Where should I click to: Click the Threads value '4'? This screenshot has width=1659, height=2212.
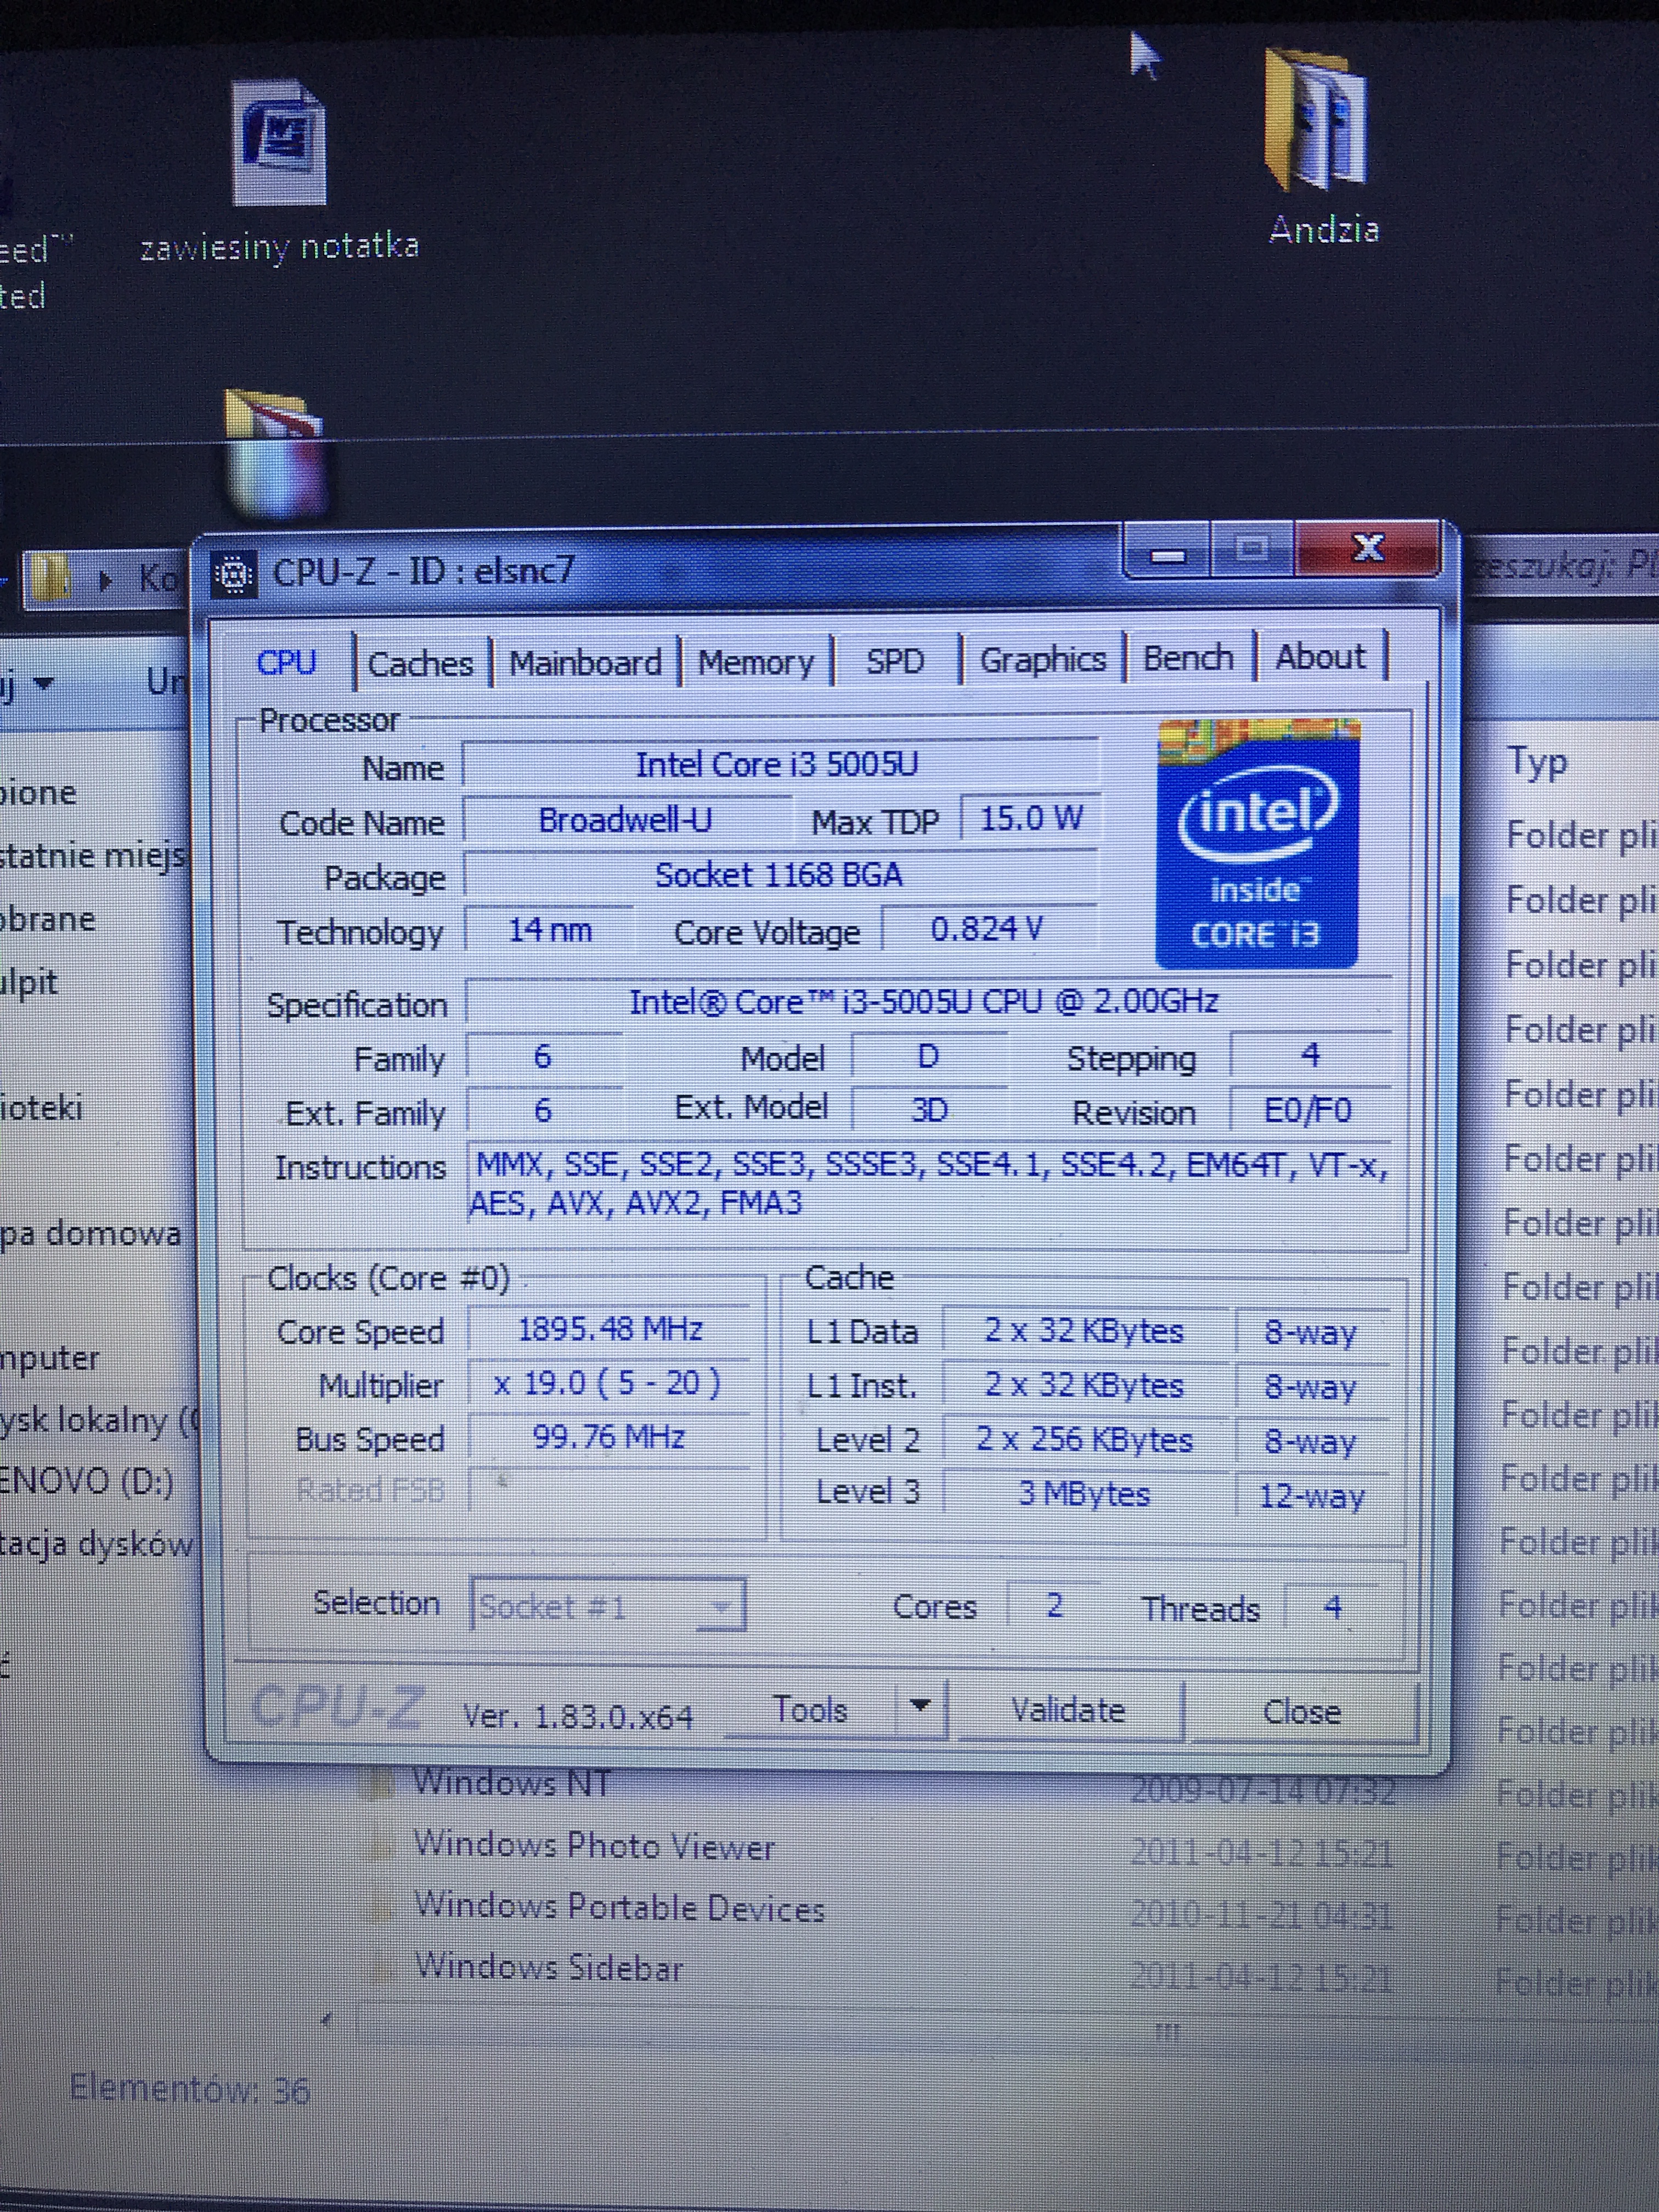pyautogui.click(x=1331, y=1607)
